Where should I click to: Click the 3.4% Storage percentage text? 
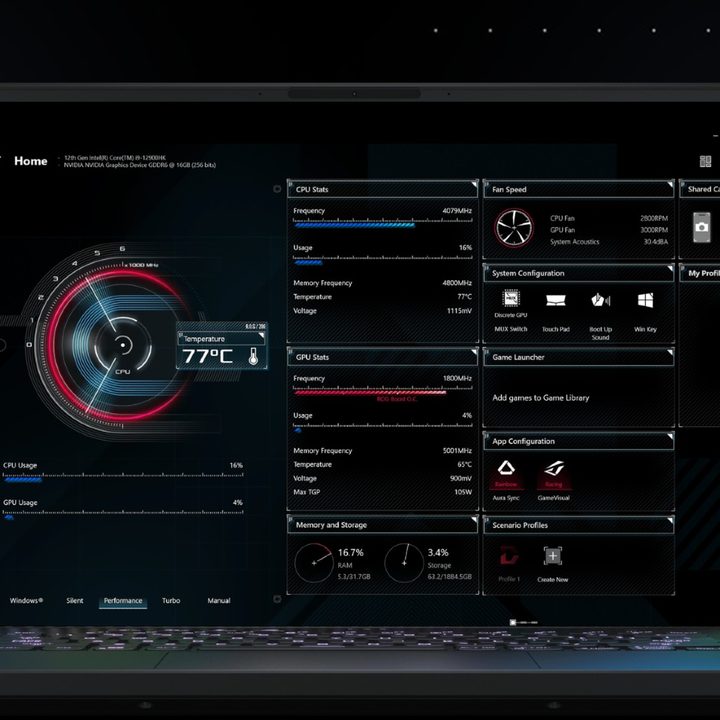pos(438,552)
